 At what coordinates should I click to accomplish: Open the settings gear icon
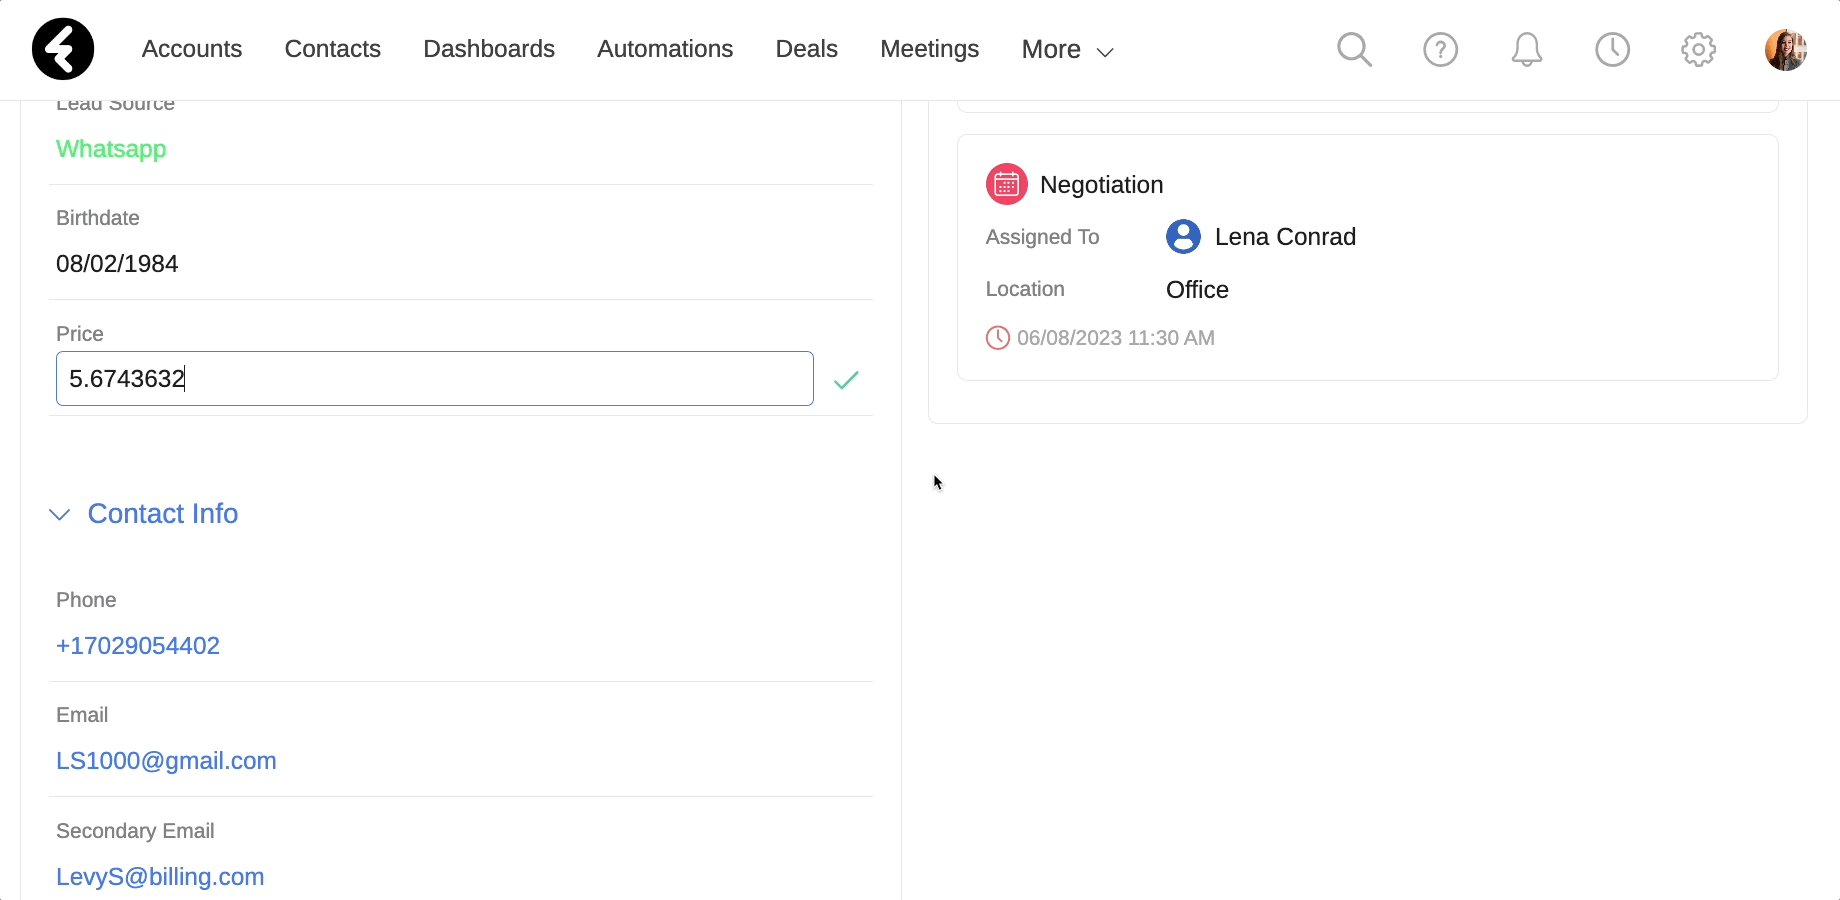[1698, 49]
